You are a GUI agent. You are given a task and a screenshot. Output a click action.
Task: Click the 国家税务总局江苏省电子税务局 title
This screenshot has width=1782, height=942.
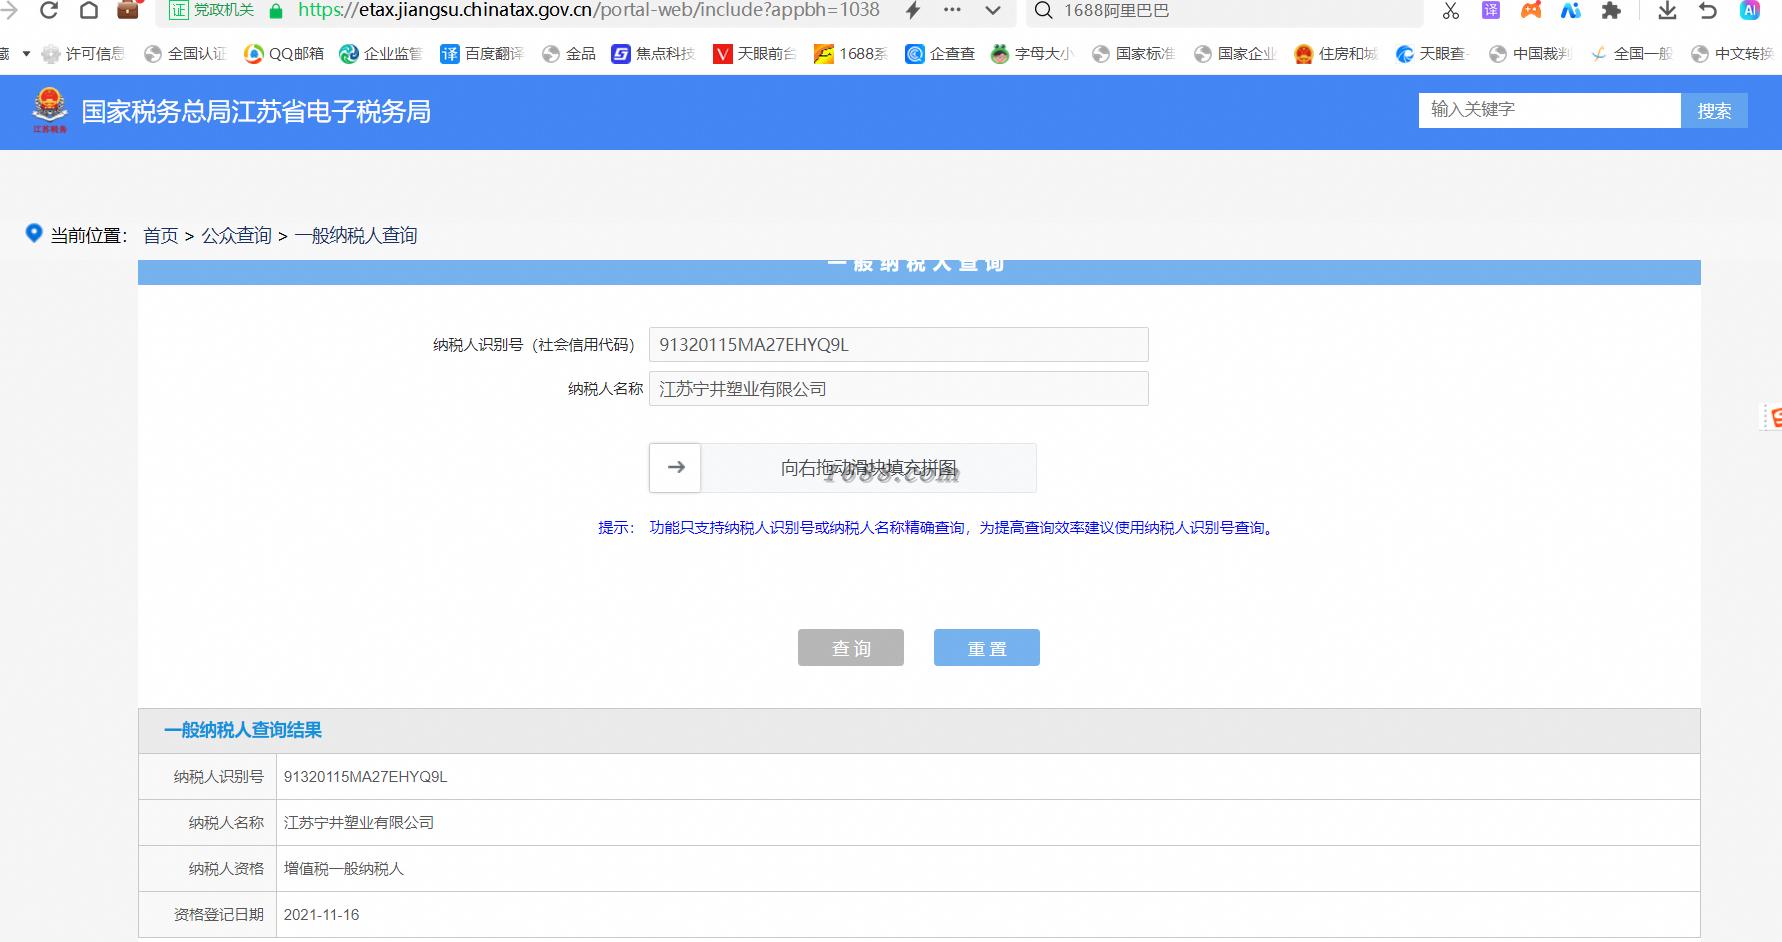click(x=256, y=111)
